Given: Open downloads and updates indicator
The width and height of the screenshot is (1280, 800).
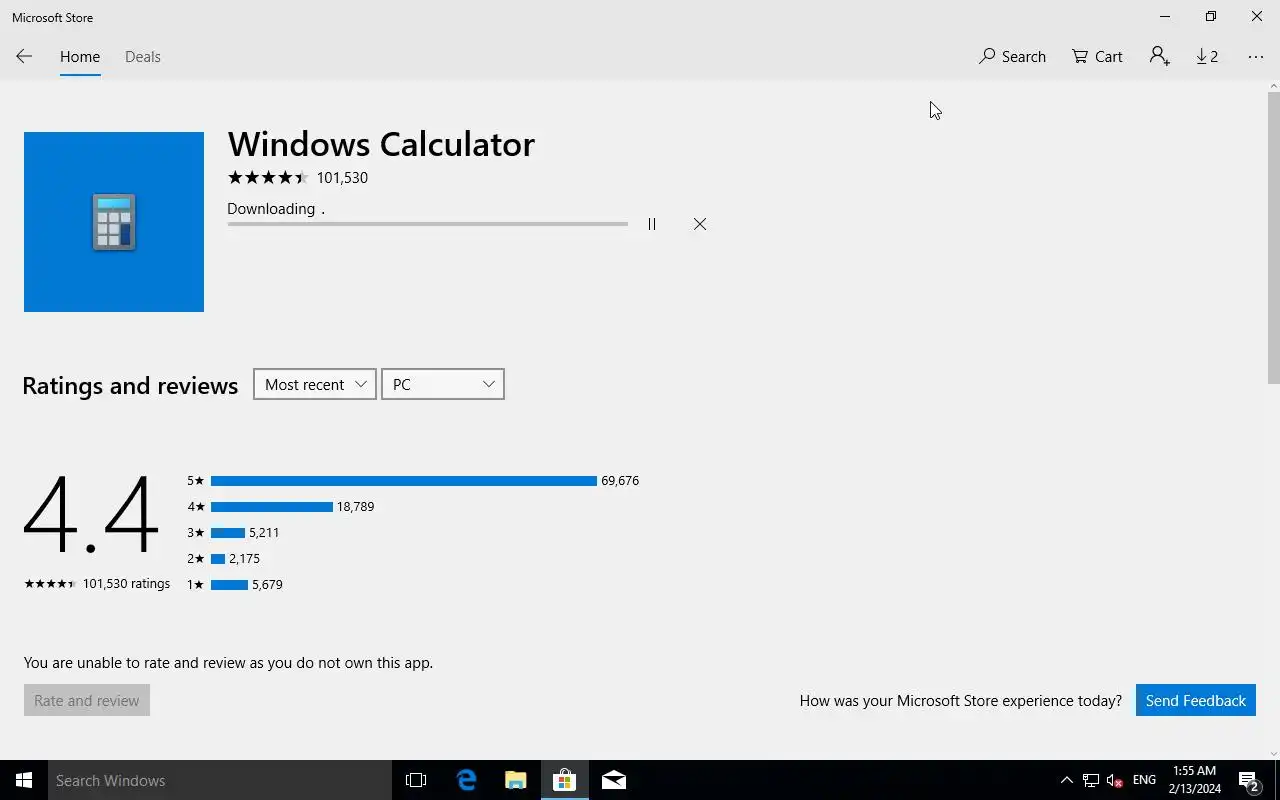Looking at the screenshot, I should tap(1207, 57).
